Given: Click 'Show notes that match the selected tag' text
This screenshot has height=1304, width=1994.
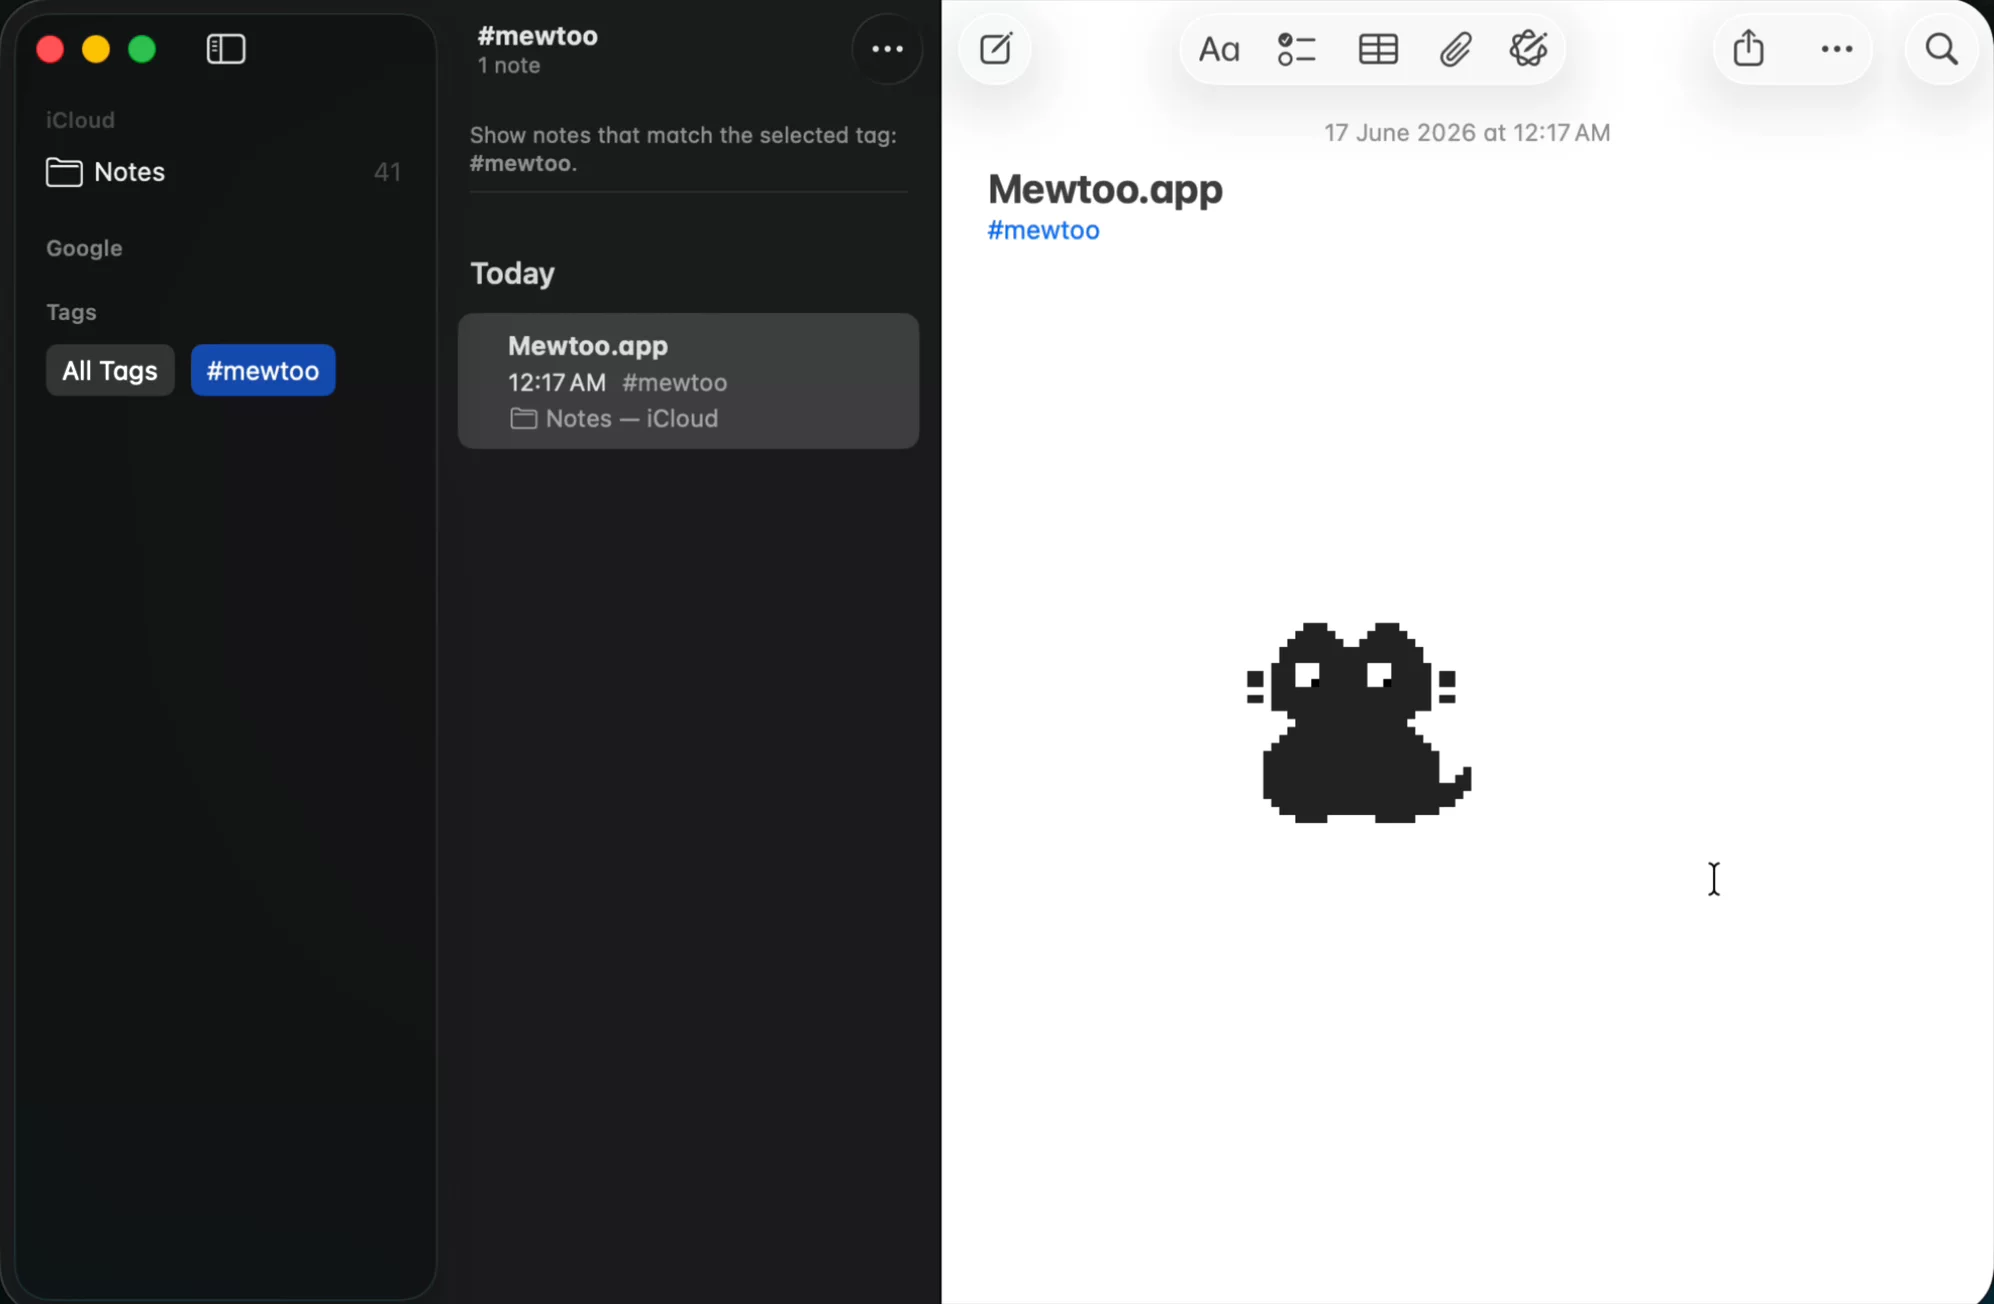Looking at the screenshot, I should [683, 149].
